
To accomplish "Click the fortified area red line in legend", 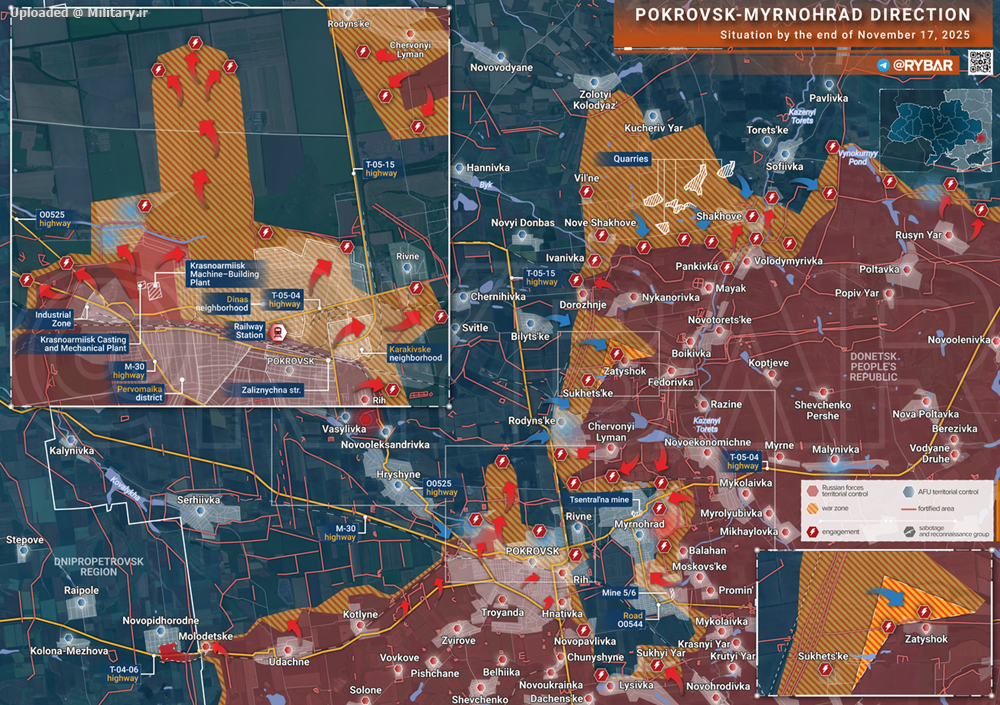I will [x=907, y=510].
